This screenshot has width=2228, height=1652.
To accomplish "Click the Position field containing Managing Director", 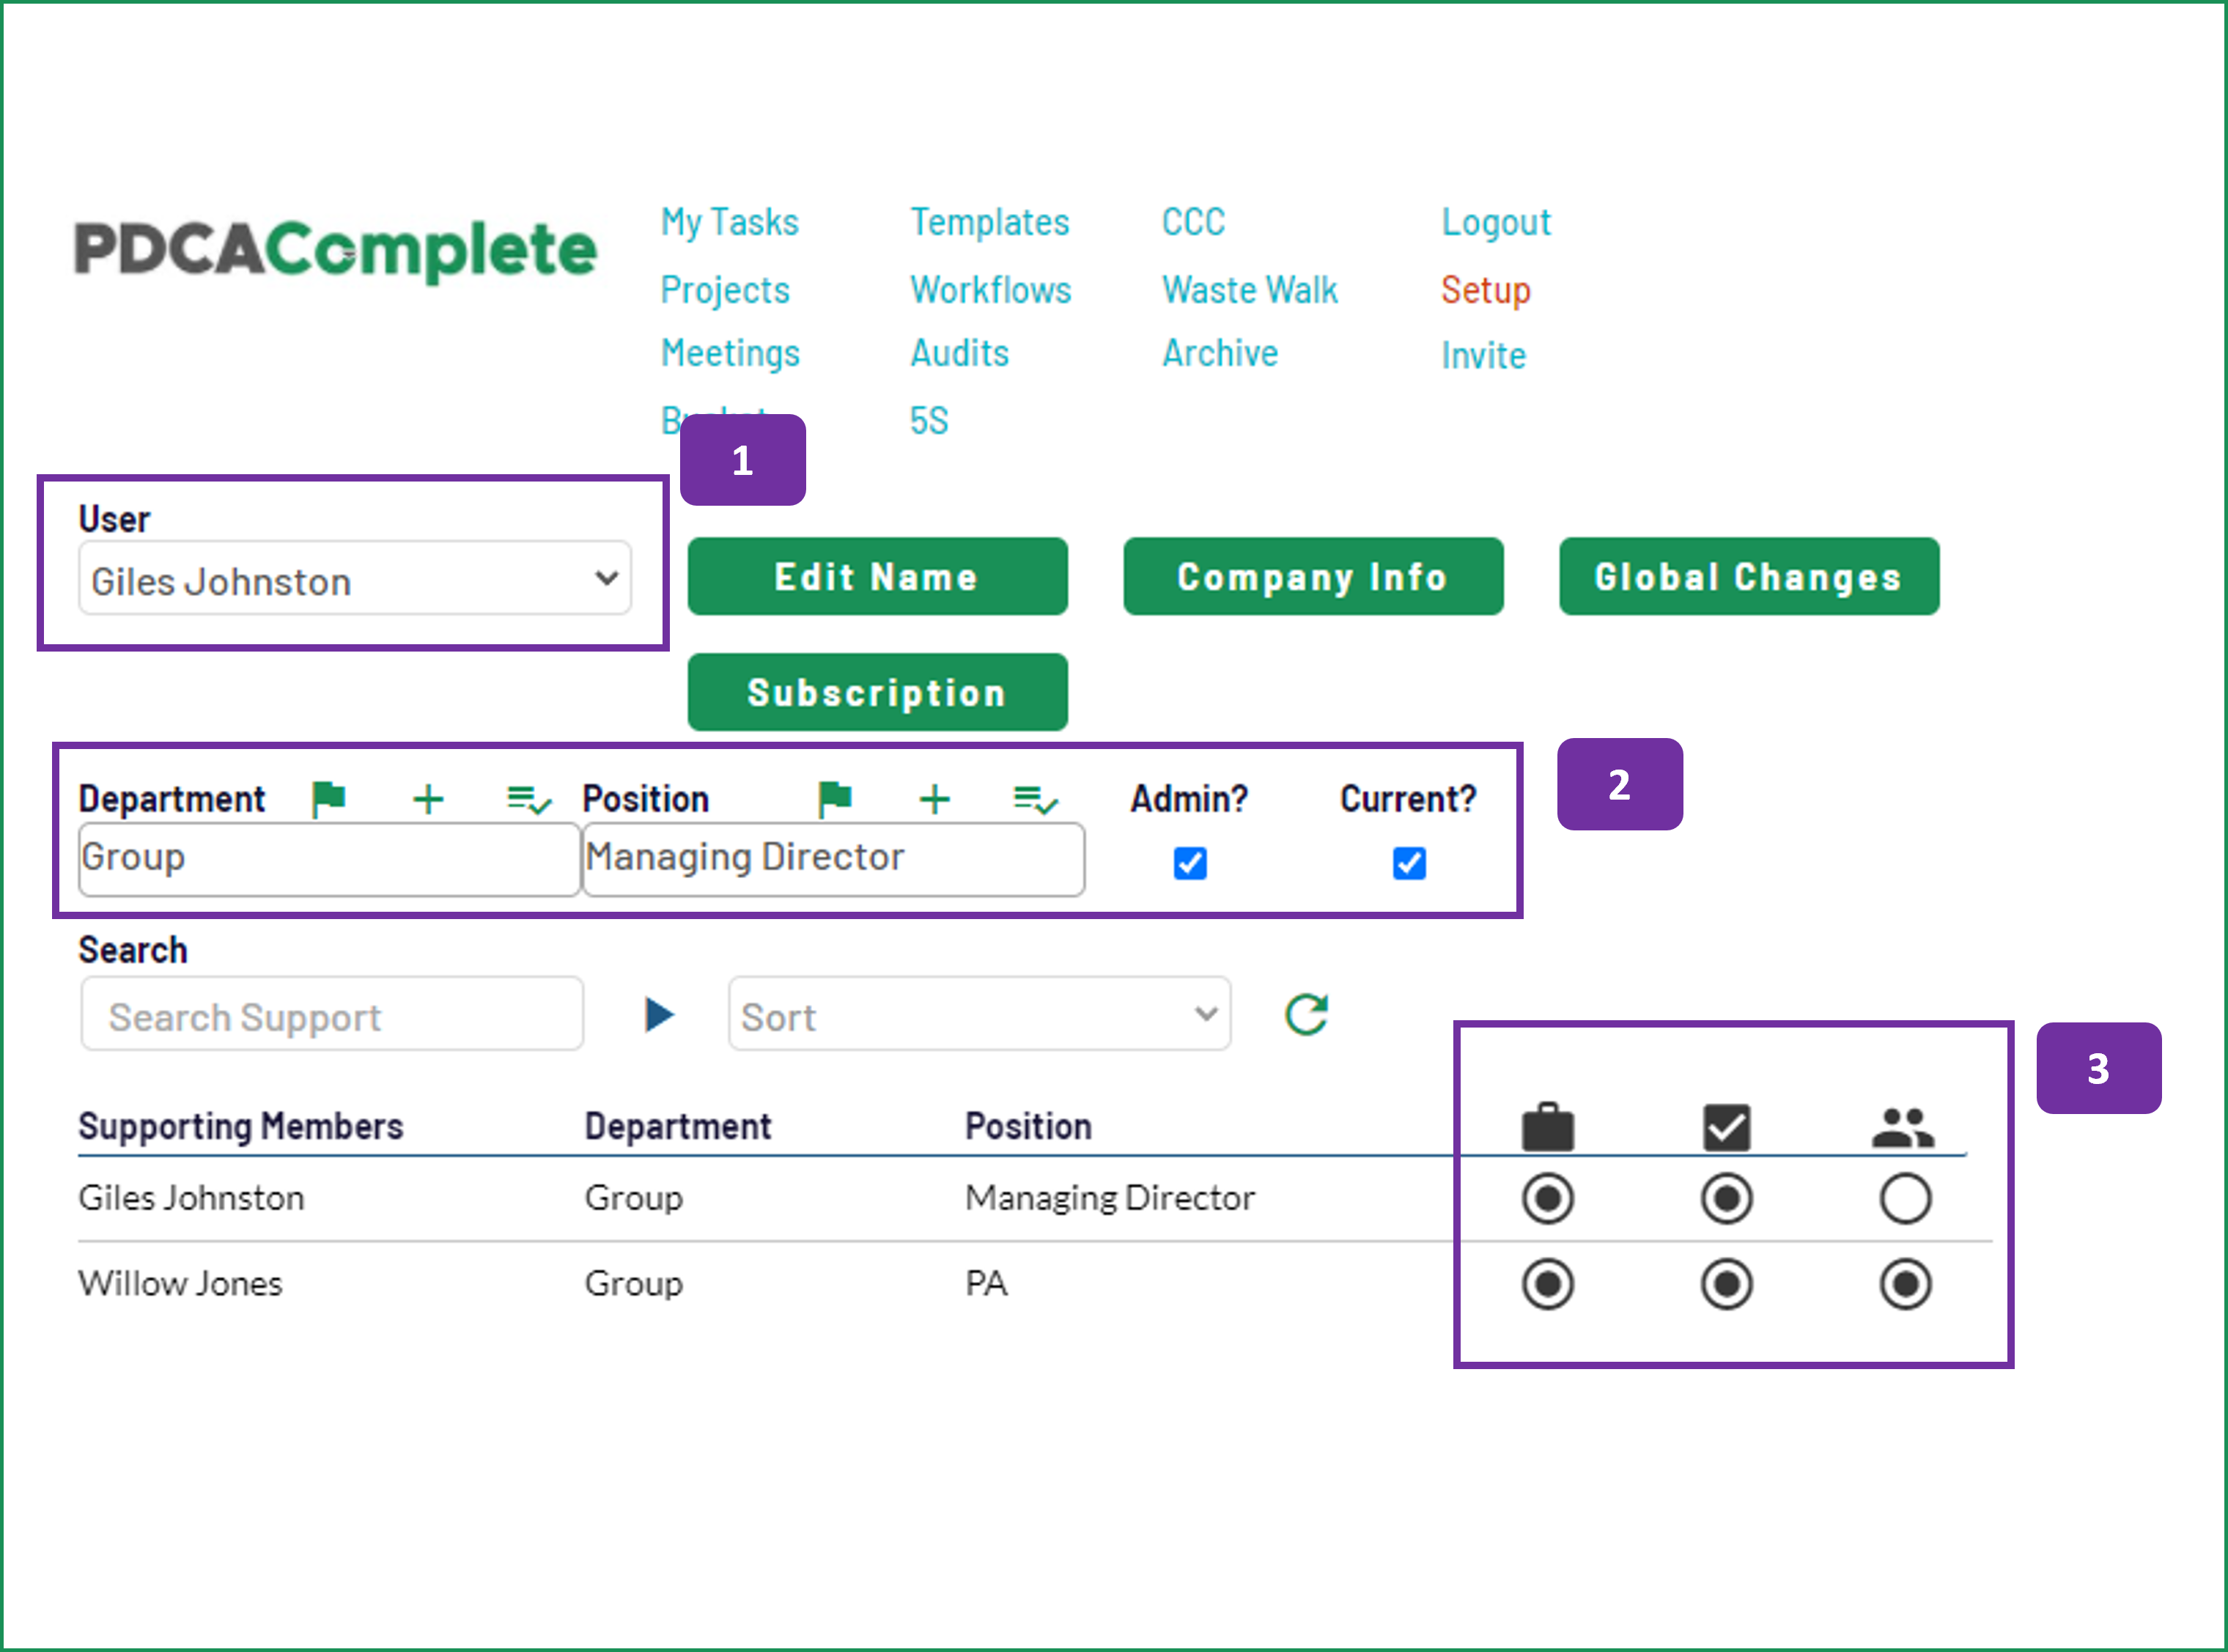I will (x=834, y=859).
